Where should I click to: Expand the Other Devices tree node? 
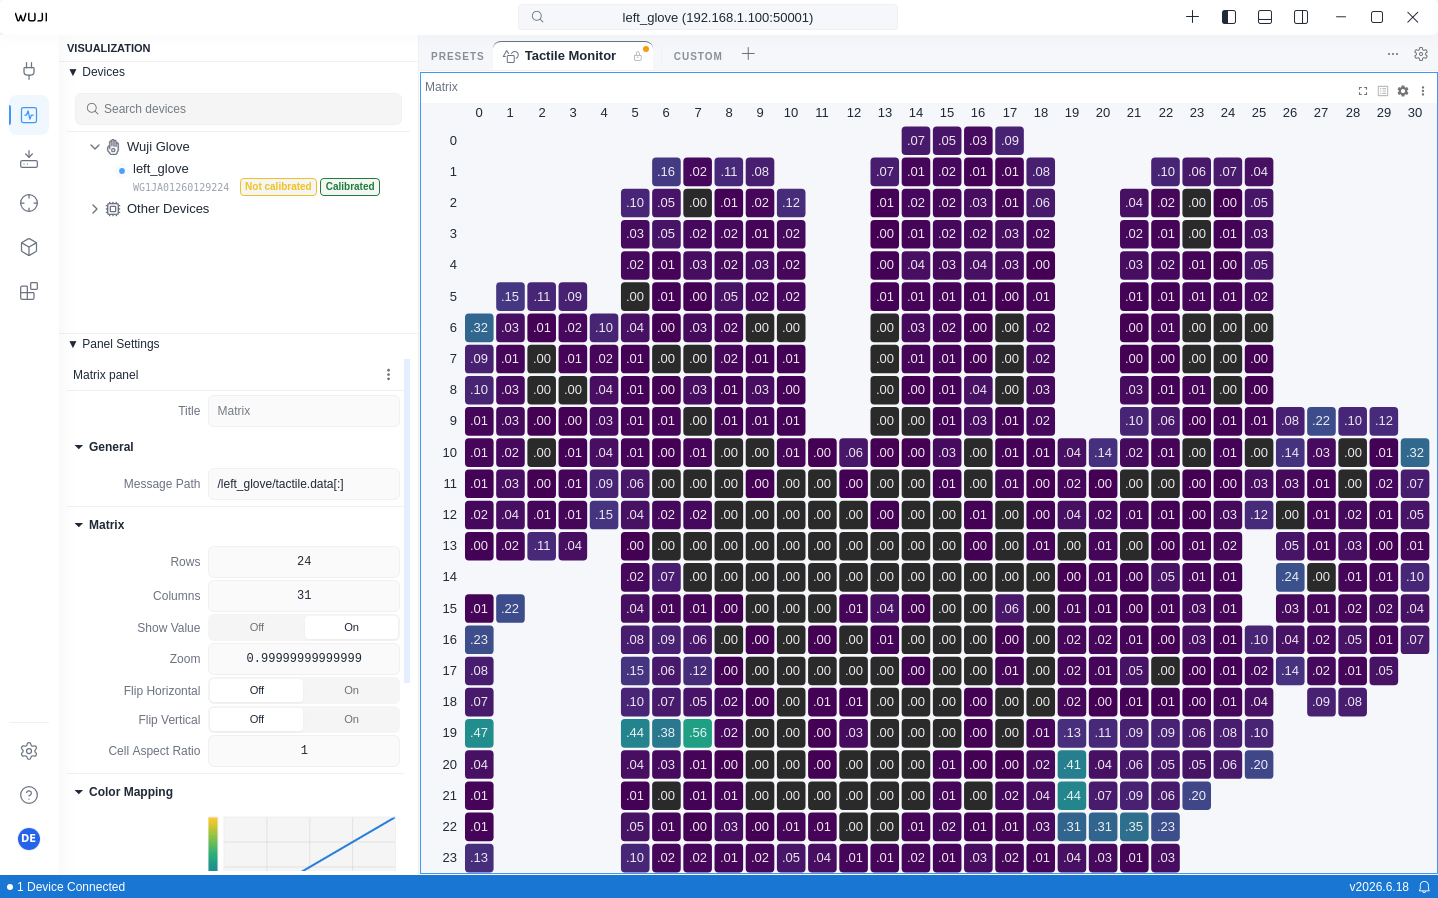[x=95, y=209]
